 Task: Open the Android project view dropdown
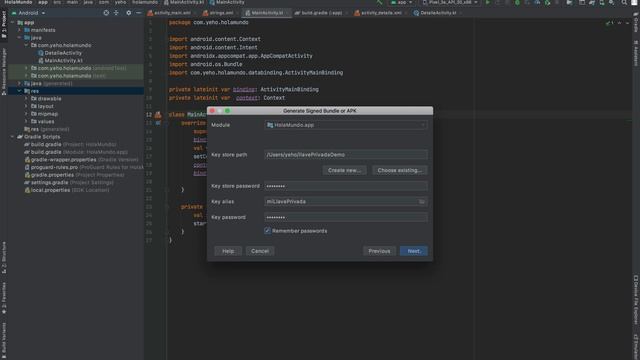pyautogui.click(x=29, y=13)
